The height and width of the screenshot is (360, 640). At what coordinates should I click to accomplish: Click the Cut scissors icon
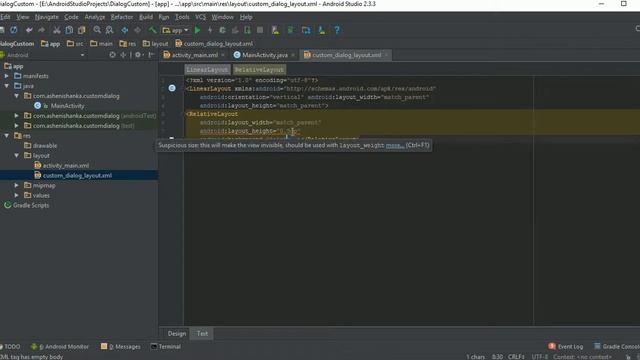pos(57,30)
